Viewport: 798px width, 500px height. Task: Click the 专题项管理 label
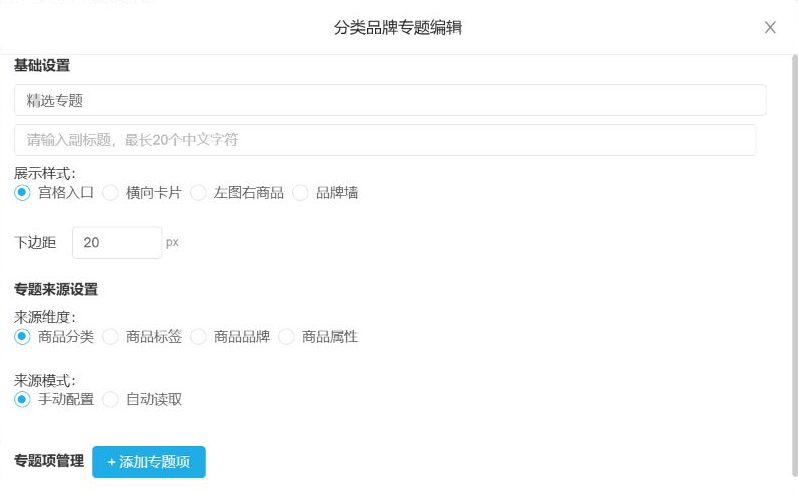[49, 461]
